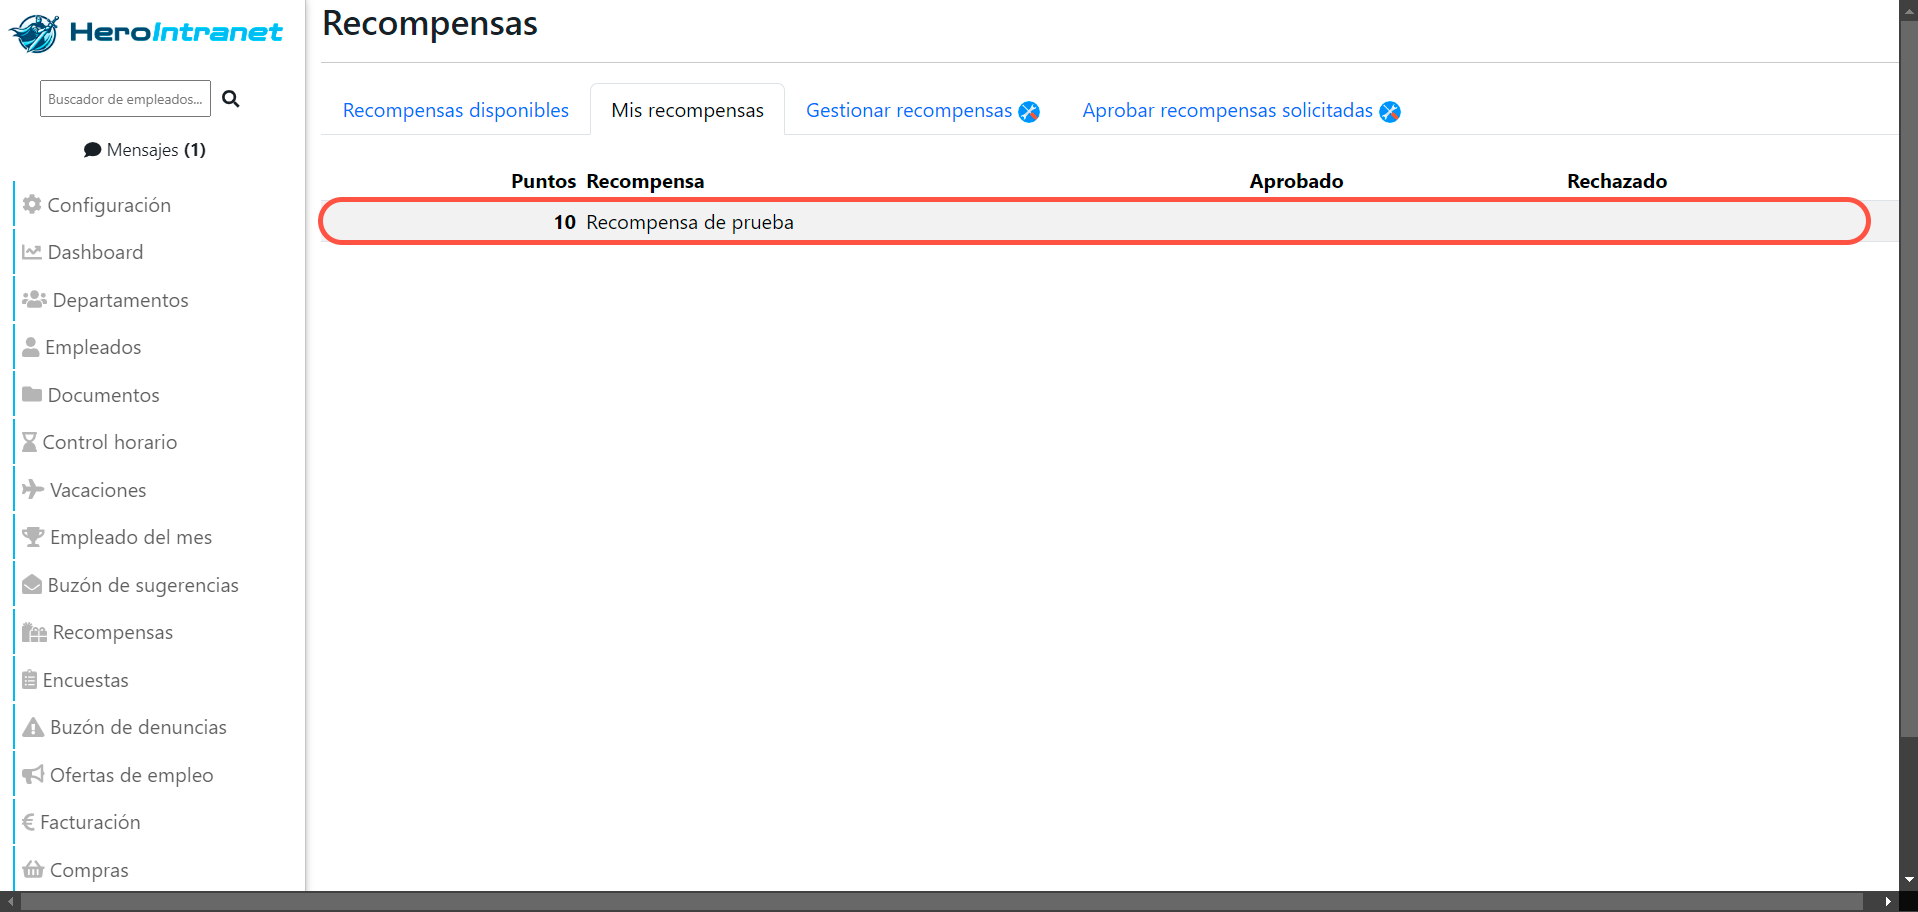Click the Buzón de sugerencias envelope icon

[x=32, y=584]
